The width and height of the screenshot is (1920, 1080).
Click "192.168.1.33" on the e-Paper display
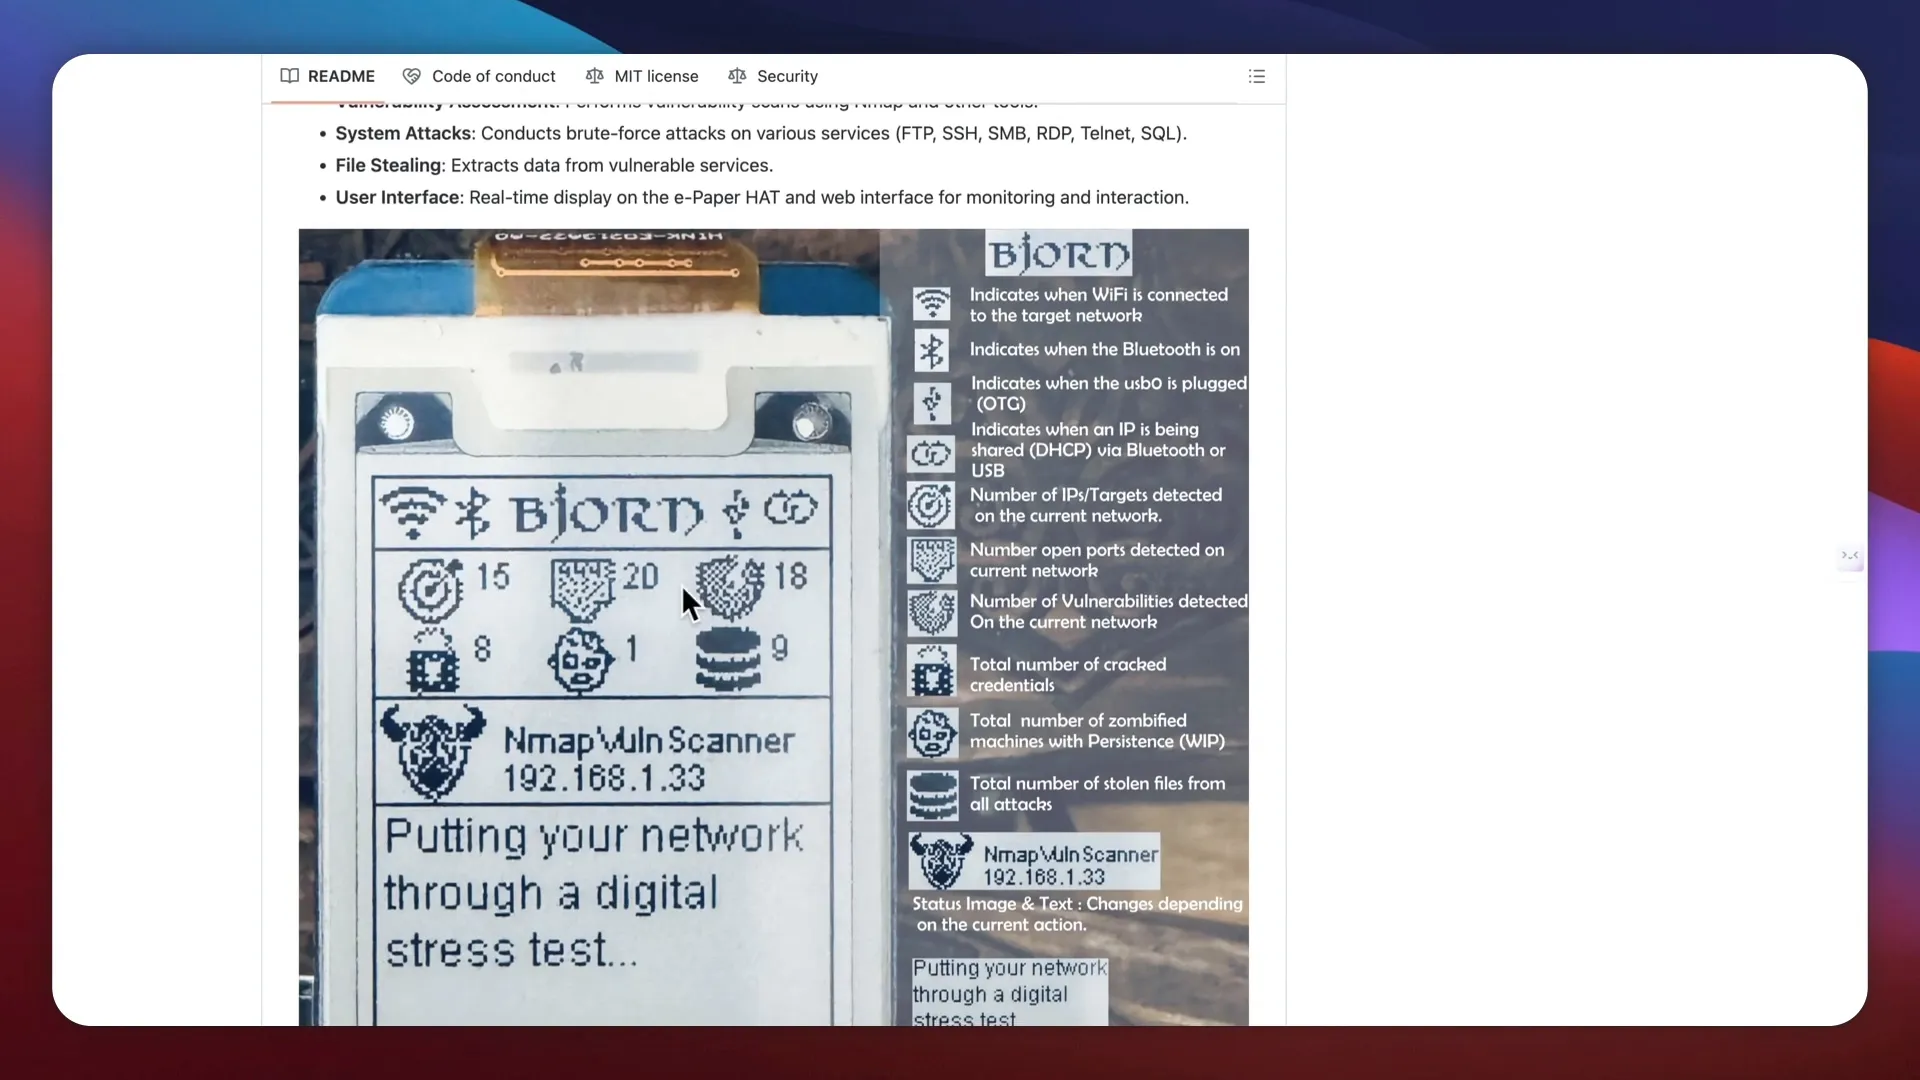(x=604, y=779)
